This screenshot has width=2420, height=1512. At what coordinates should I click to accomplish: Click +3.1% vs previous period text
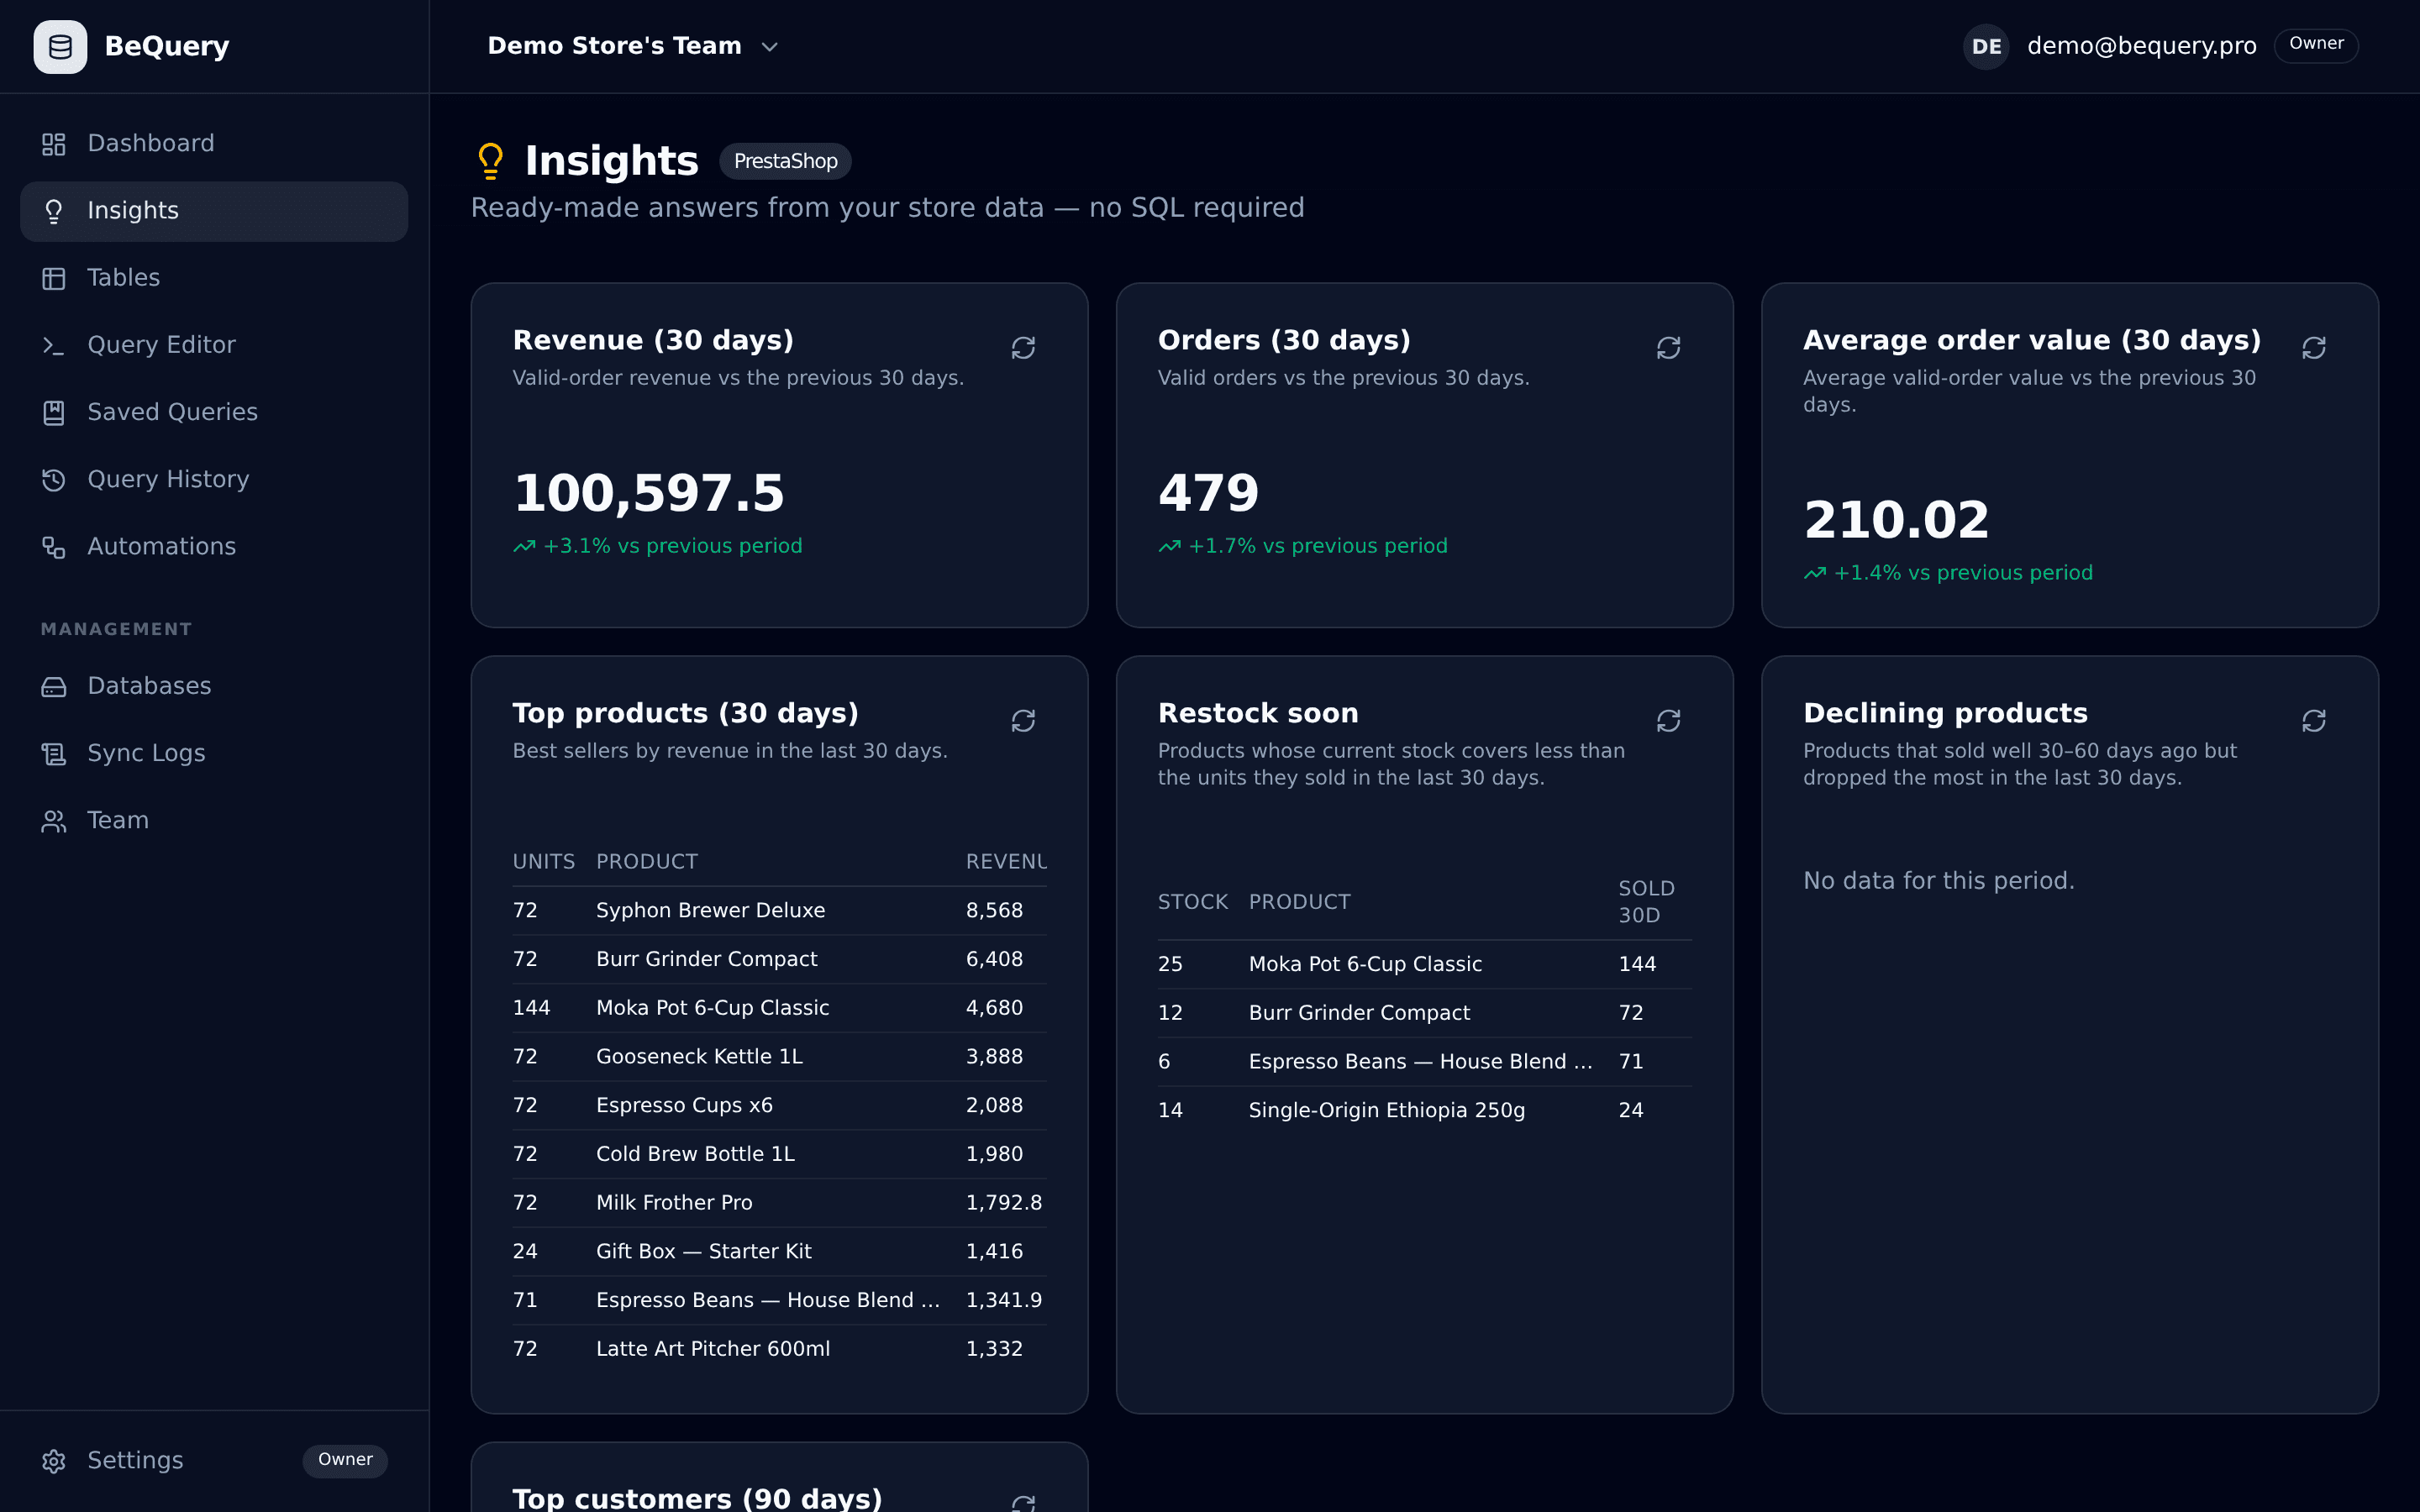click(x=672, y=546)
